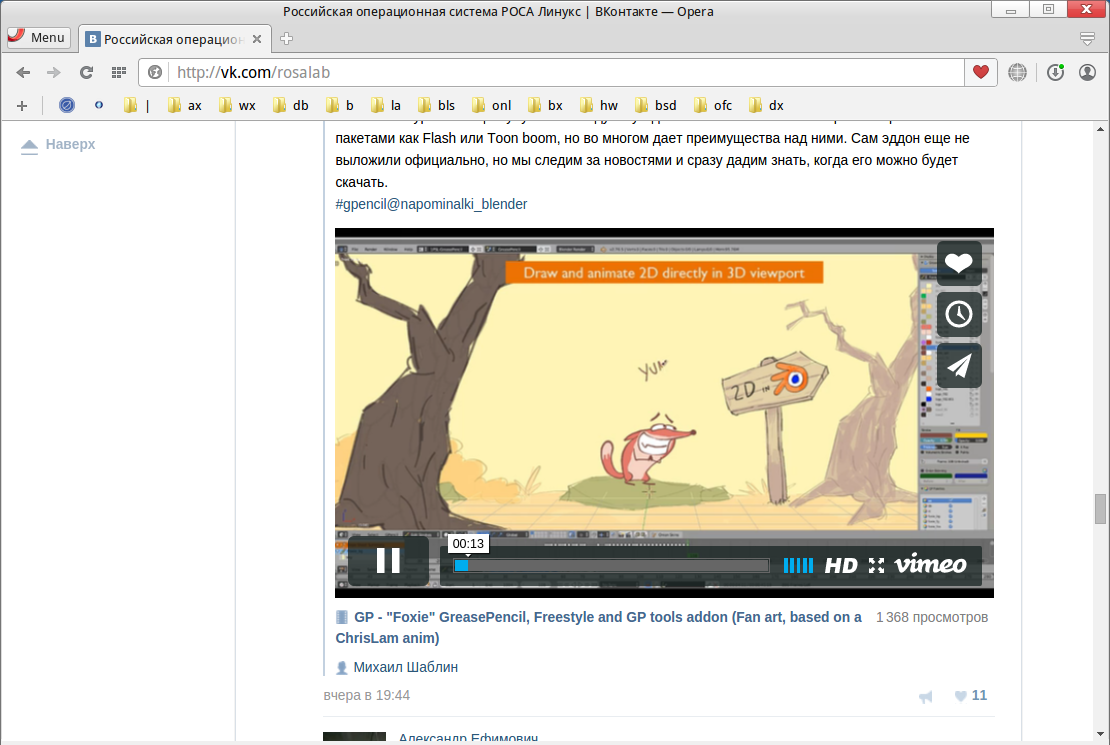Image resolution: width=1110 pixels, height=745 pixels.
Task: Click the #gpencil@napominalki_blender hashtag link
Action: click(431, 204)
